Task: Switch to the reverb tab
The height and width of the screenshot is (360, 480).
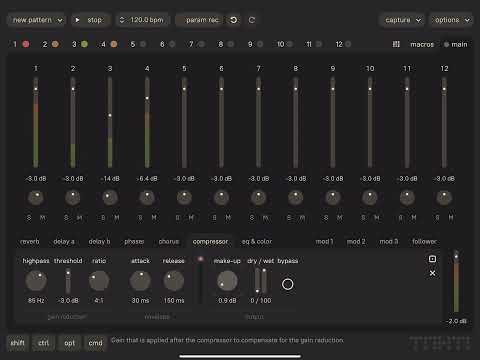Action: pos(30,241)
